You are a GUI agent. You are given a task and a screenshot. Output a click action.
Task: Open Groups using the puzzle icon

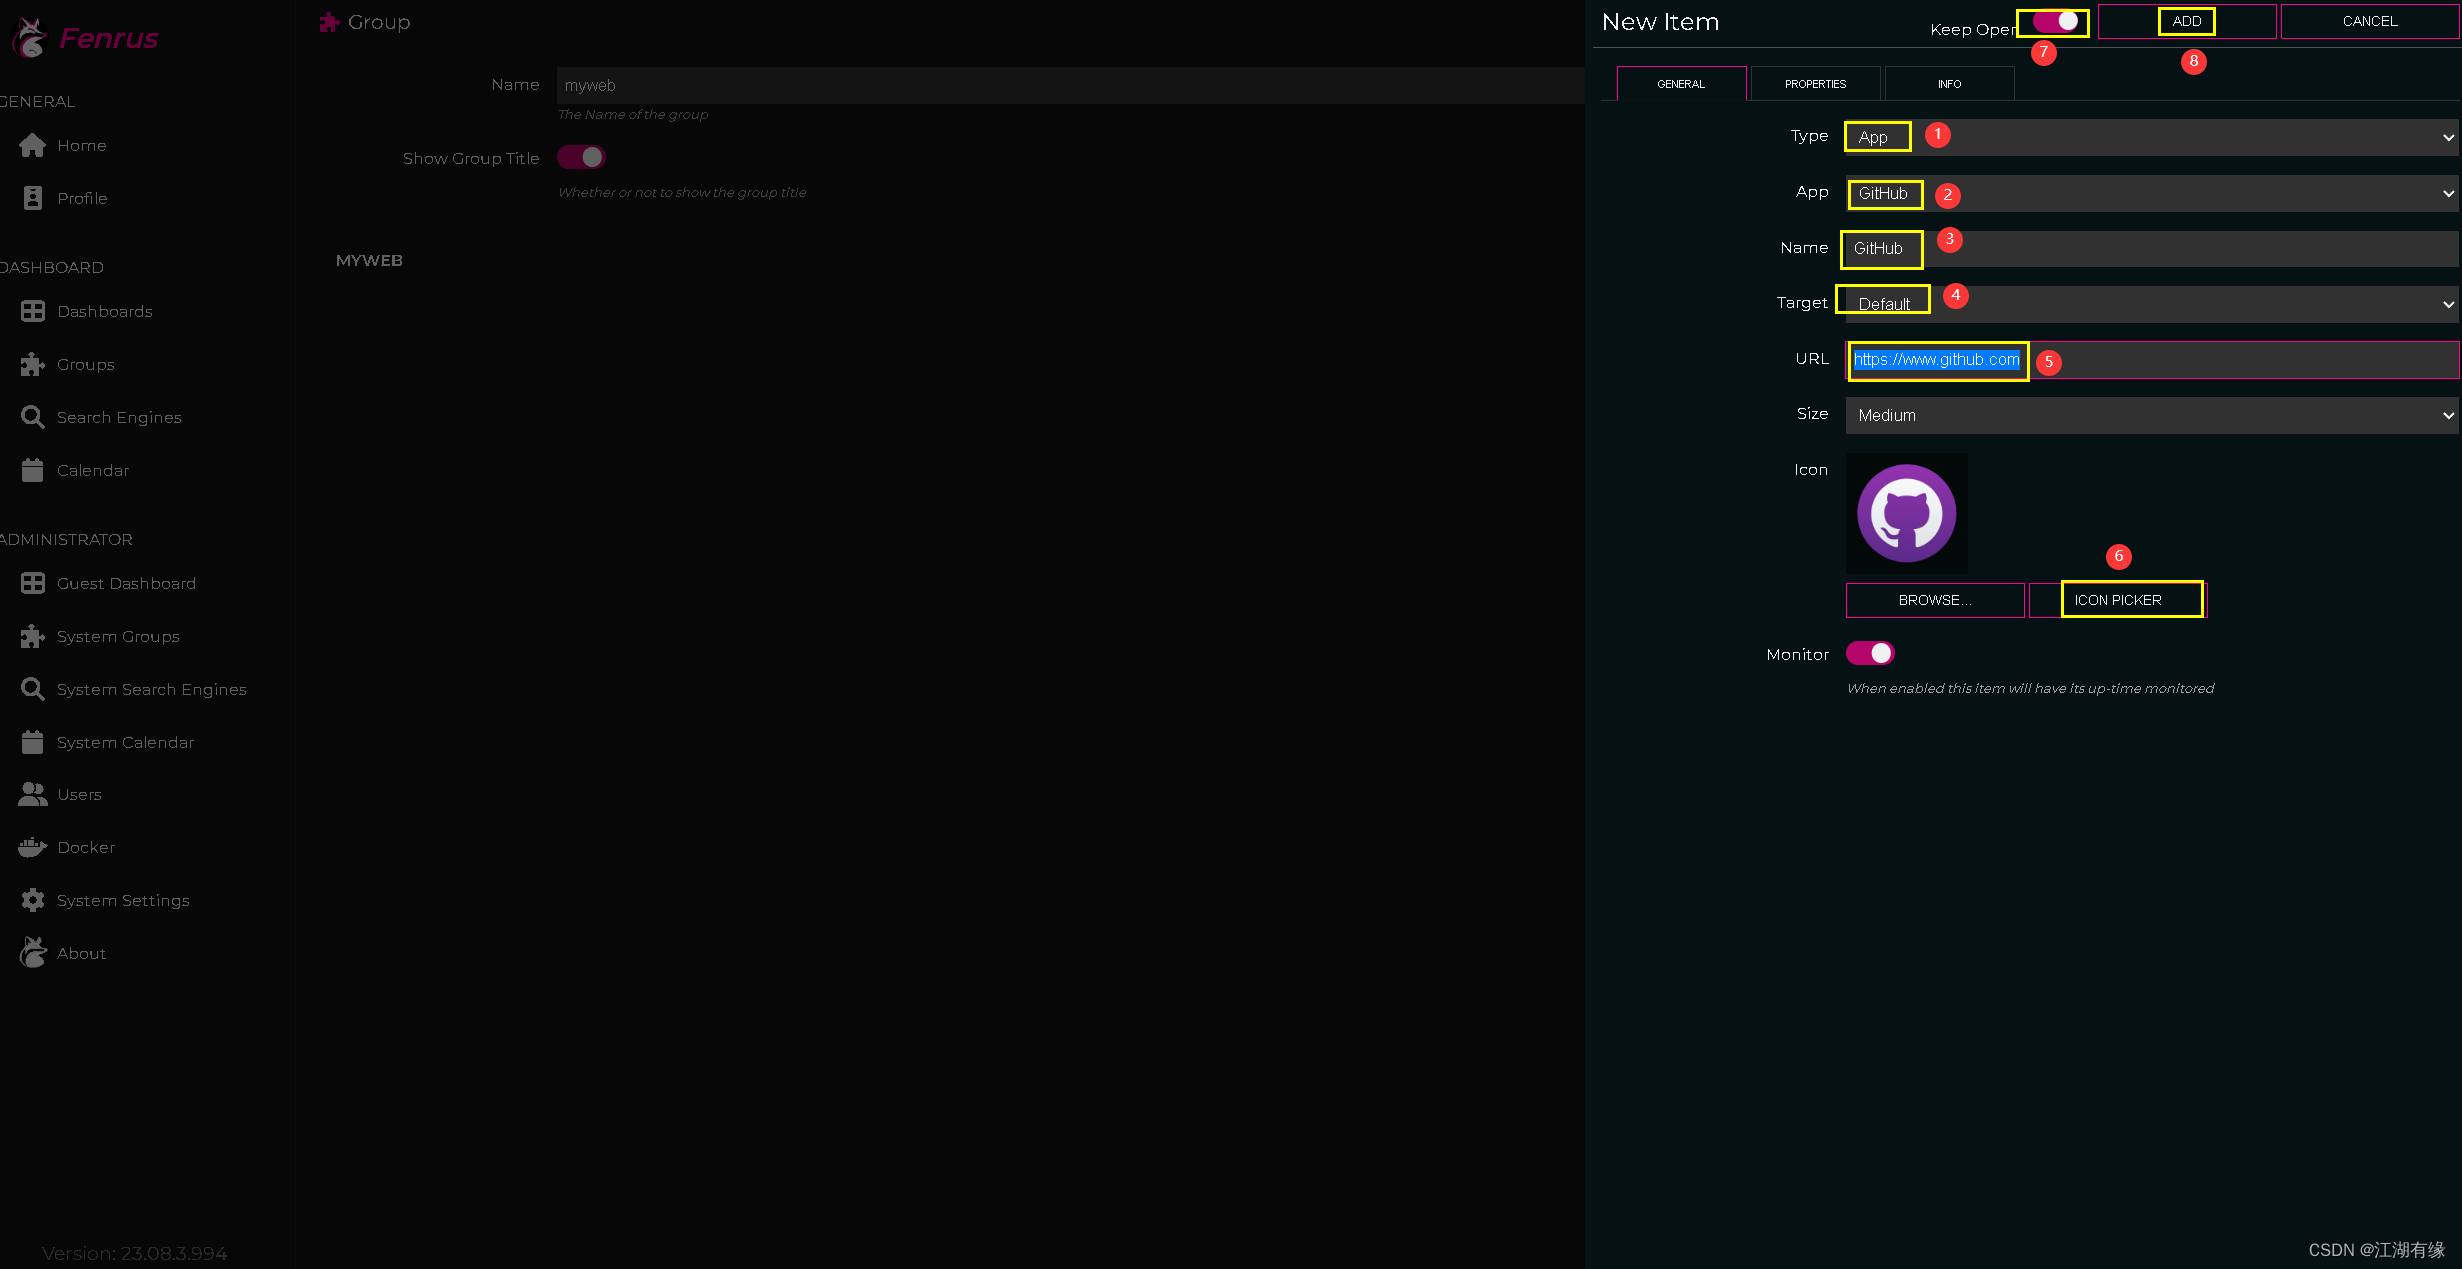tap(32, 365)
